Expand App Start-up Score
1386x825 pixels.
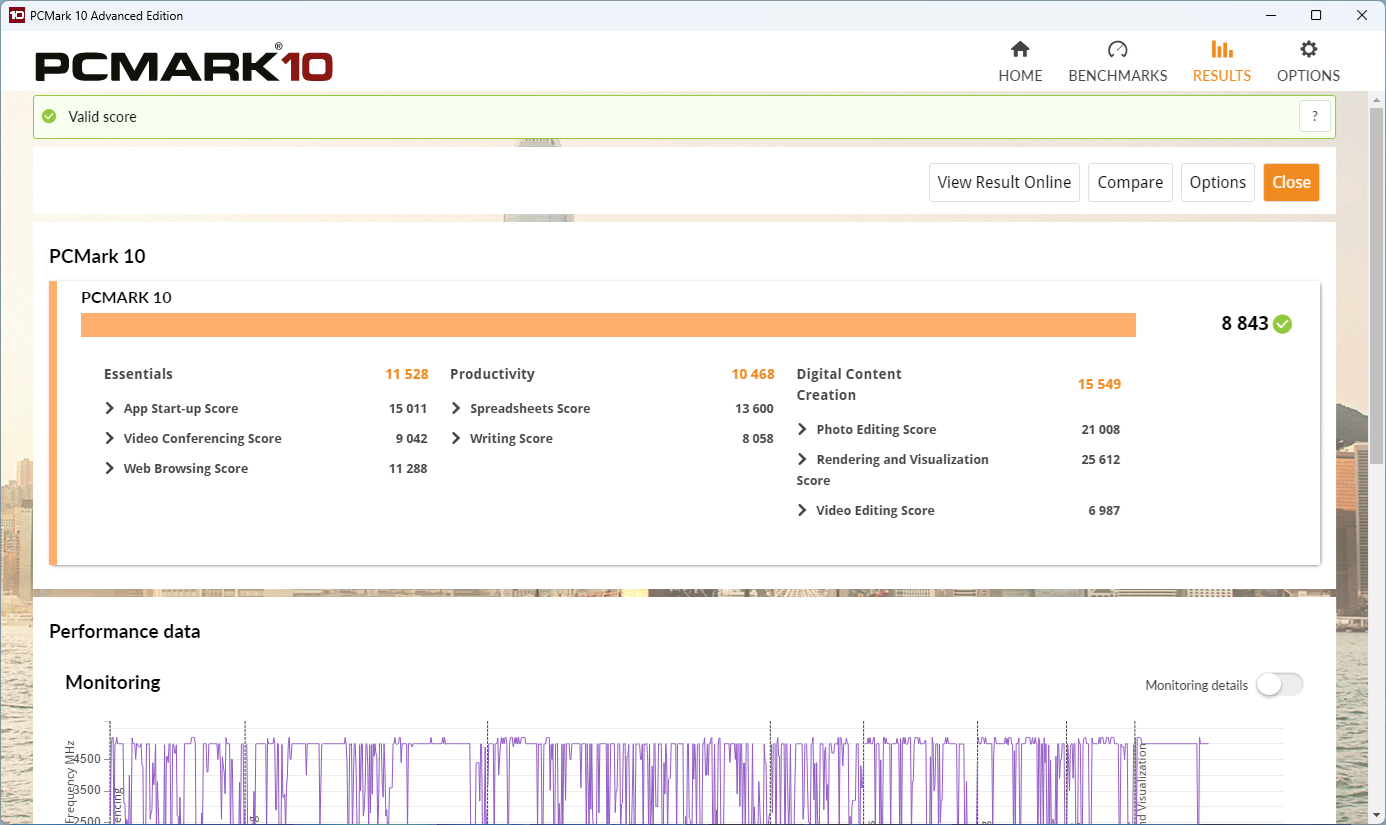(x=110, y=408)
